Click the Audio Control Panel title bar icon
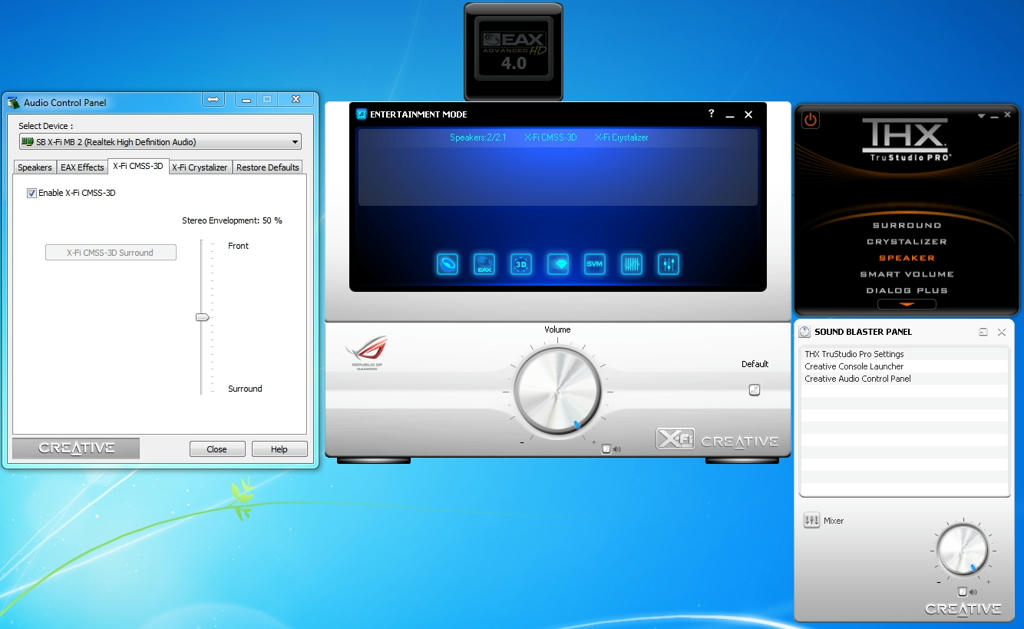This screenshot has height=629, width=1024. coord(14,103)
